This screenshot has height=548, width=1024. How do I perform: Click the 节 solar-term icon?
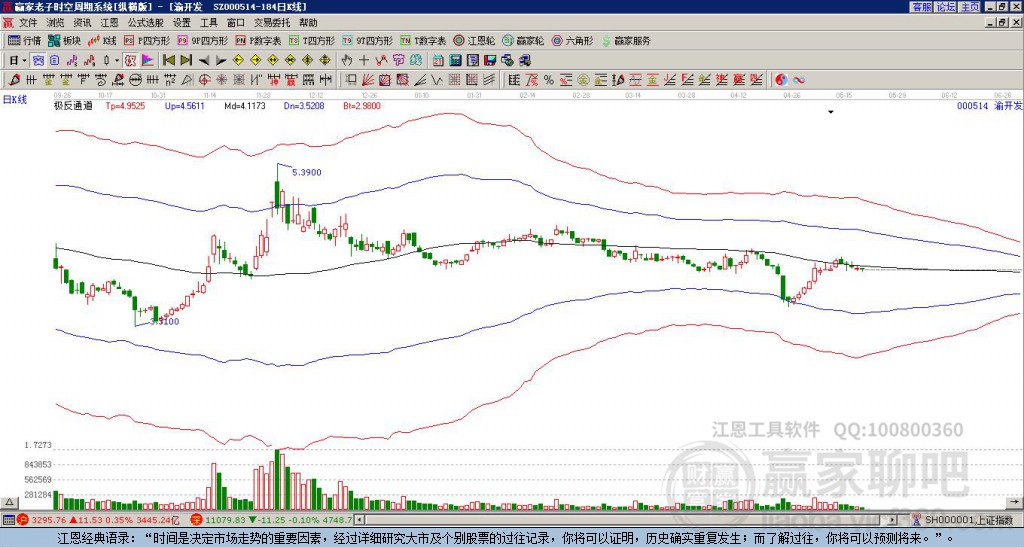click(x=398, y=61)
